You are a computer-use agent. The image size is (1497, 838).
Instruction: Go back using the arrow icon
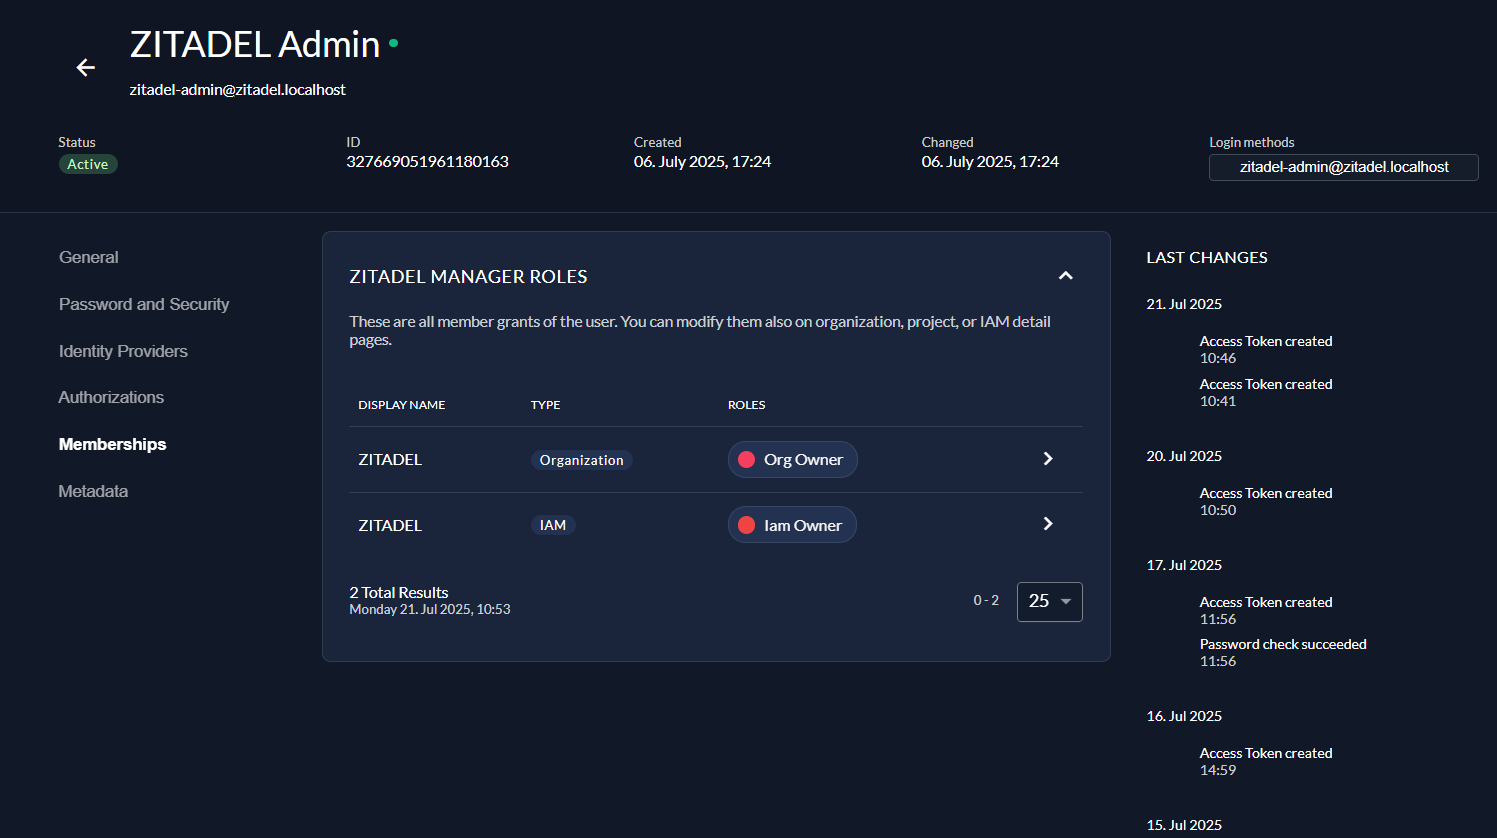[x=86, y=67]
